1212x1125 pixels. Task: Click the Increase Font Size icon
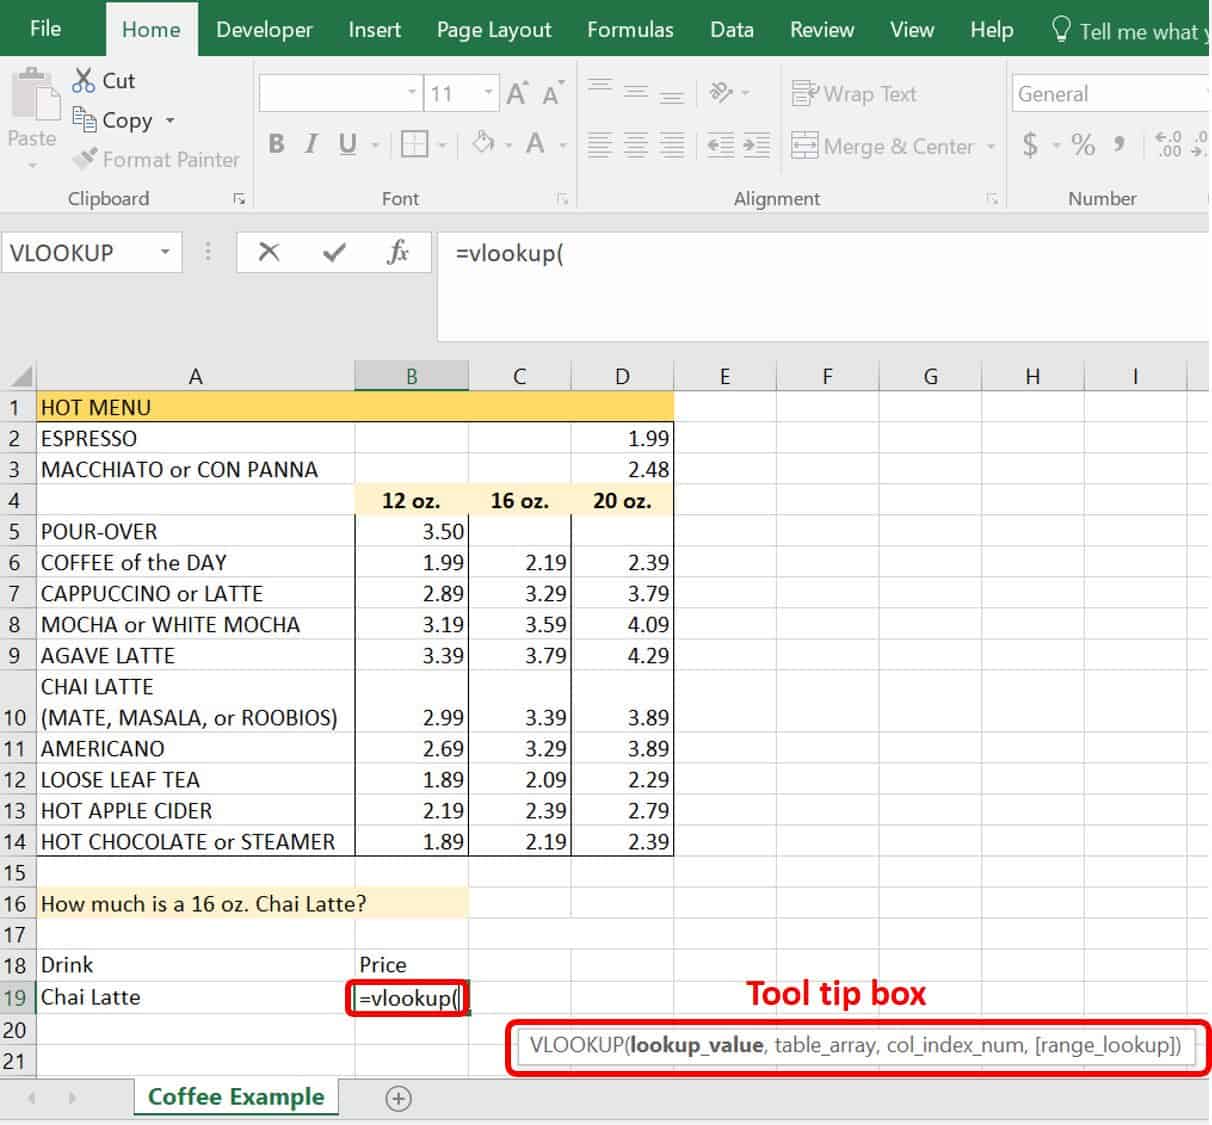[517, 94]
